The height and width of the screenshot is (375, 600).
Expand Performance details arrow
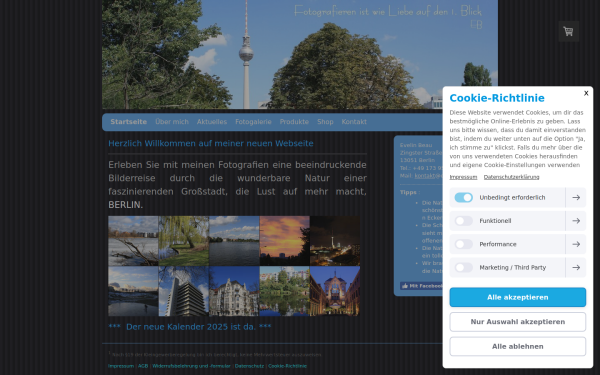tap(576, 244)
